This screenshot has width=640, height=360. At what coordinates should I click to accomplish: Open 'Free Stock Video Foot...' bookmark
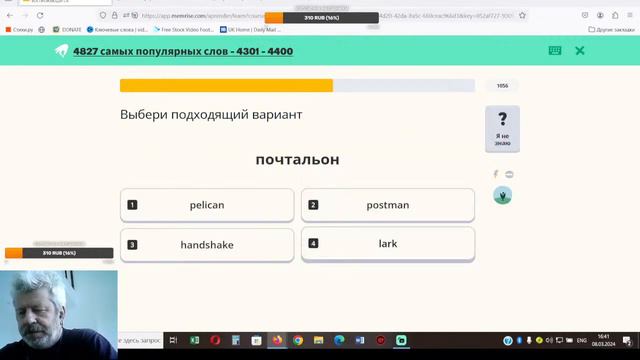tap(184, 29)
